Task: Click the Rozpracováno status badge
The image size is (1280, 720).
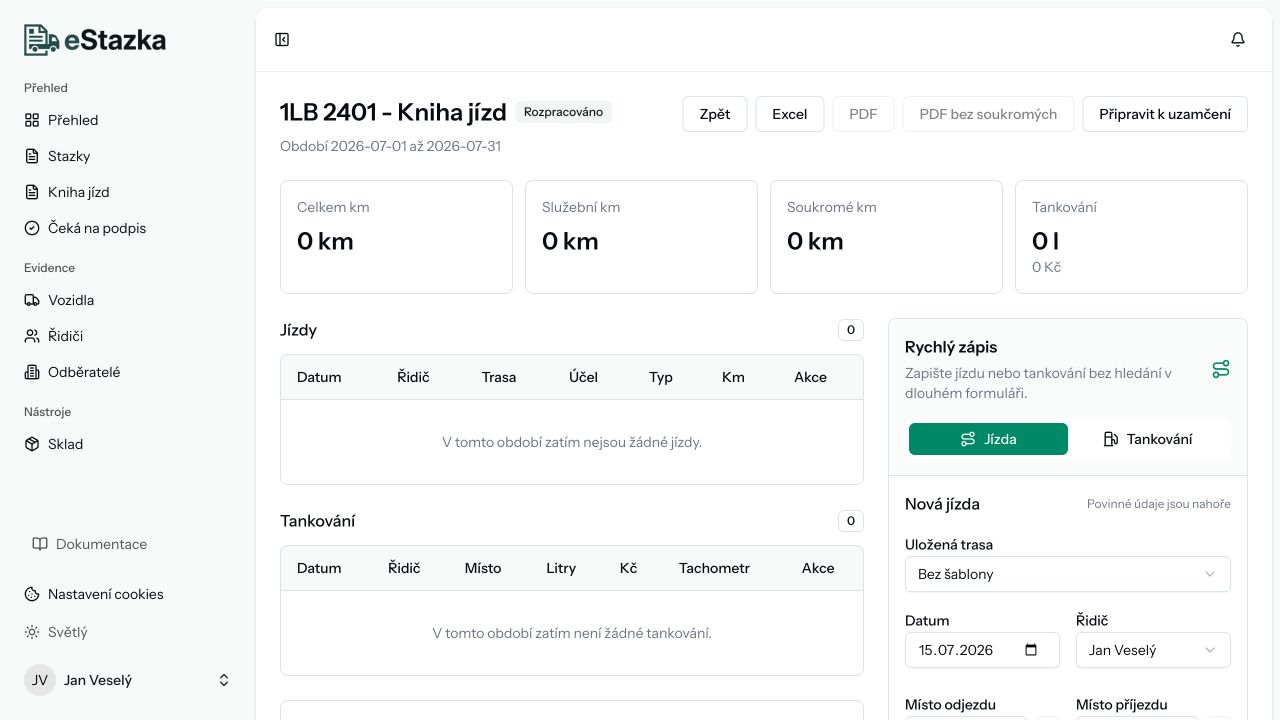Action: point(564,112)
